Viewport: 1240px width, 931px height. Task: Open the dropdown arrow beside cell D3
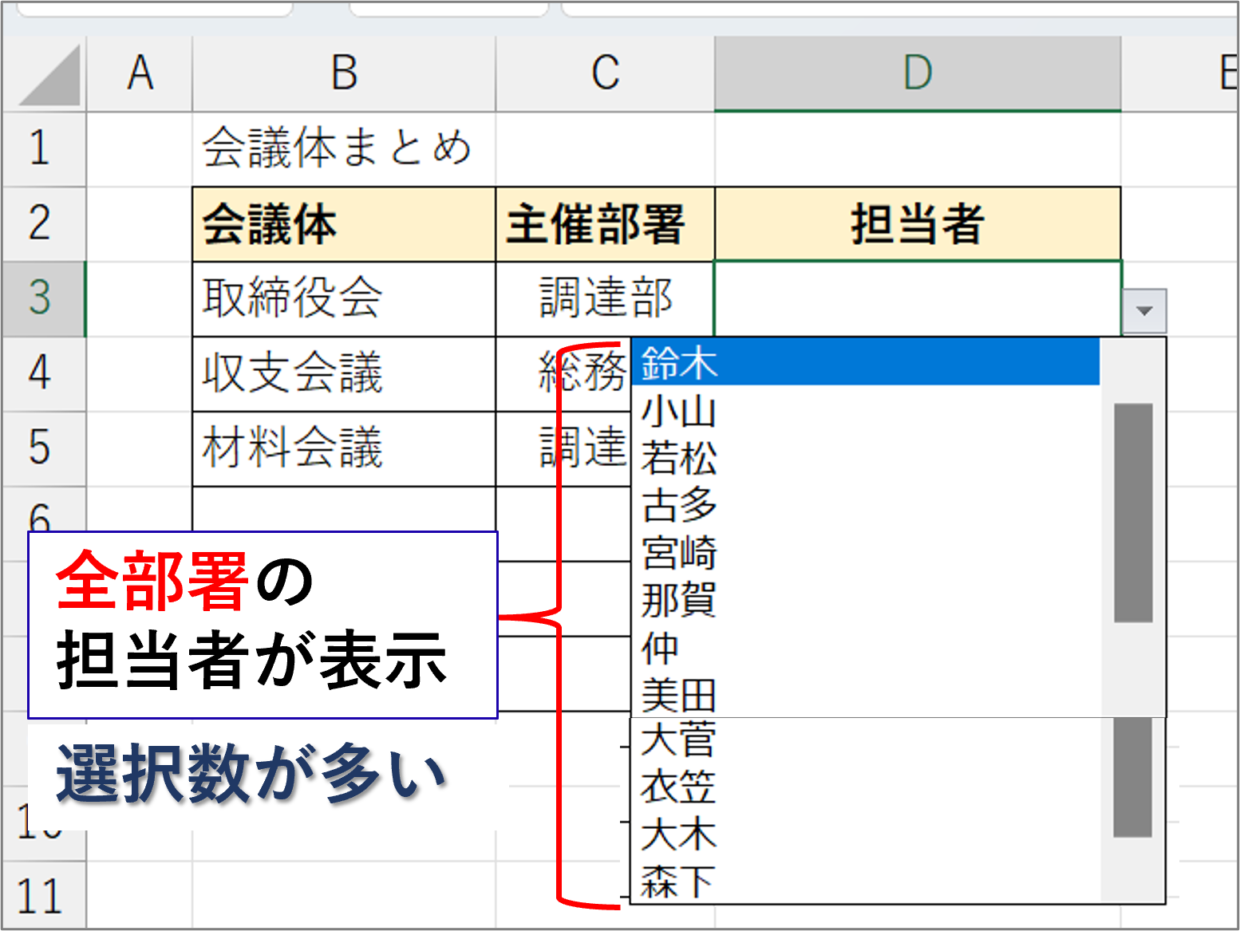point(1145,312)
